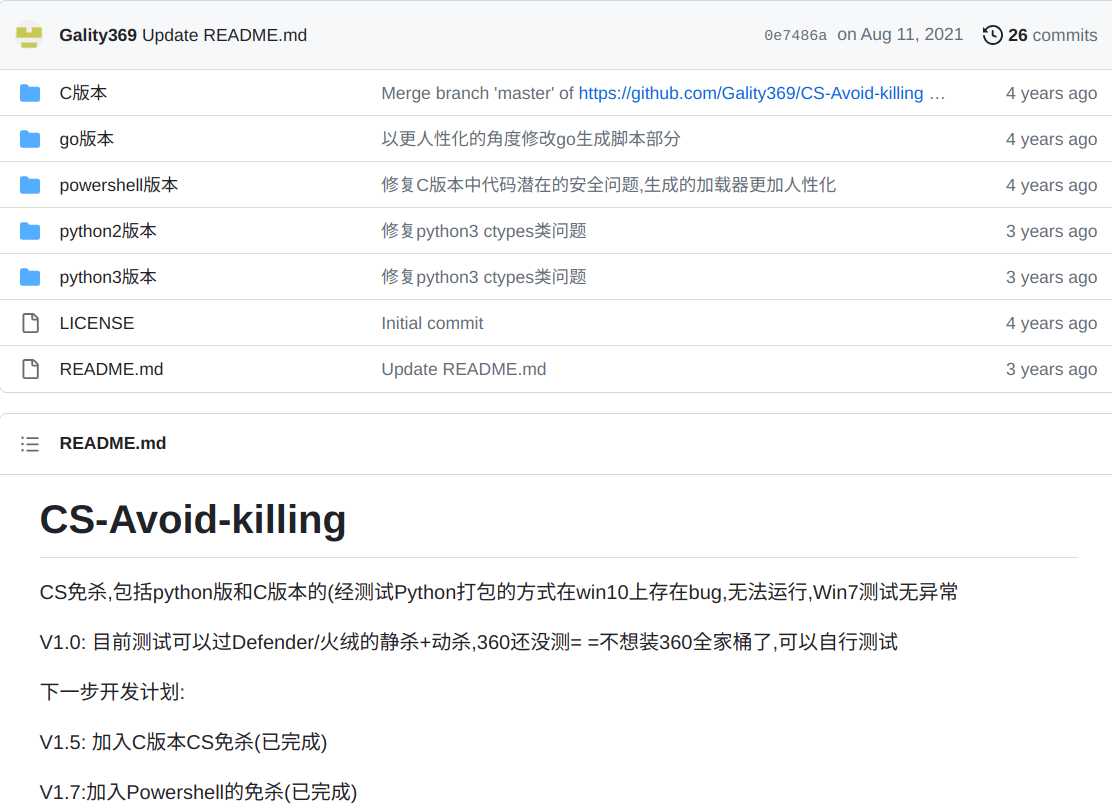Open Gality369 author profile link
Viewport: 1112px width, 811px height.
coord(98,35)
